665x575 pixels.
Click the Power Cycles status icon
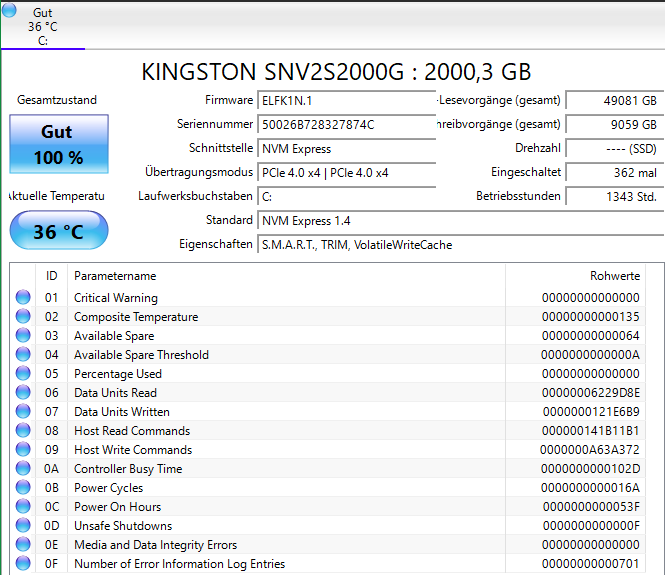pos(23,488)
